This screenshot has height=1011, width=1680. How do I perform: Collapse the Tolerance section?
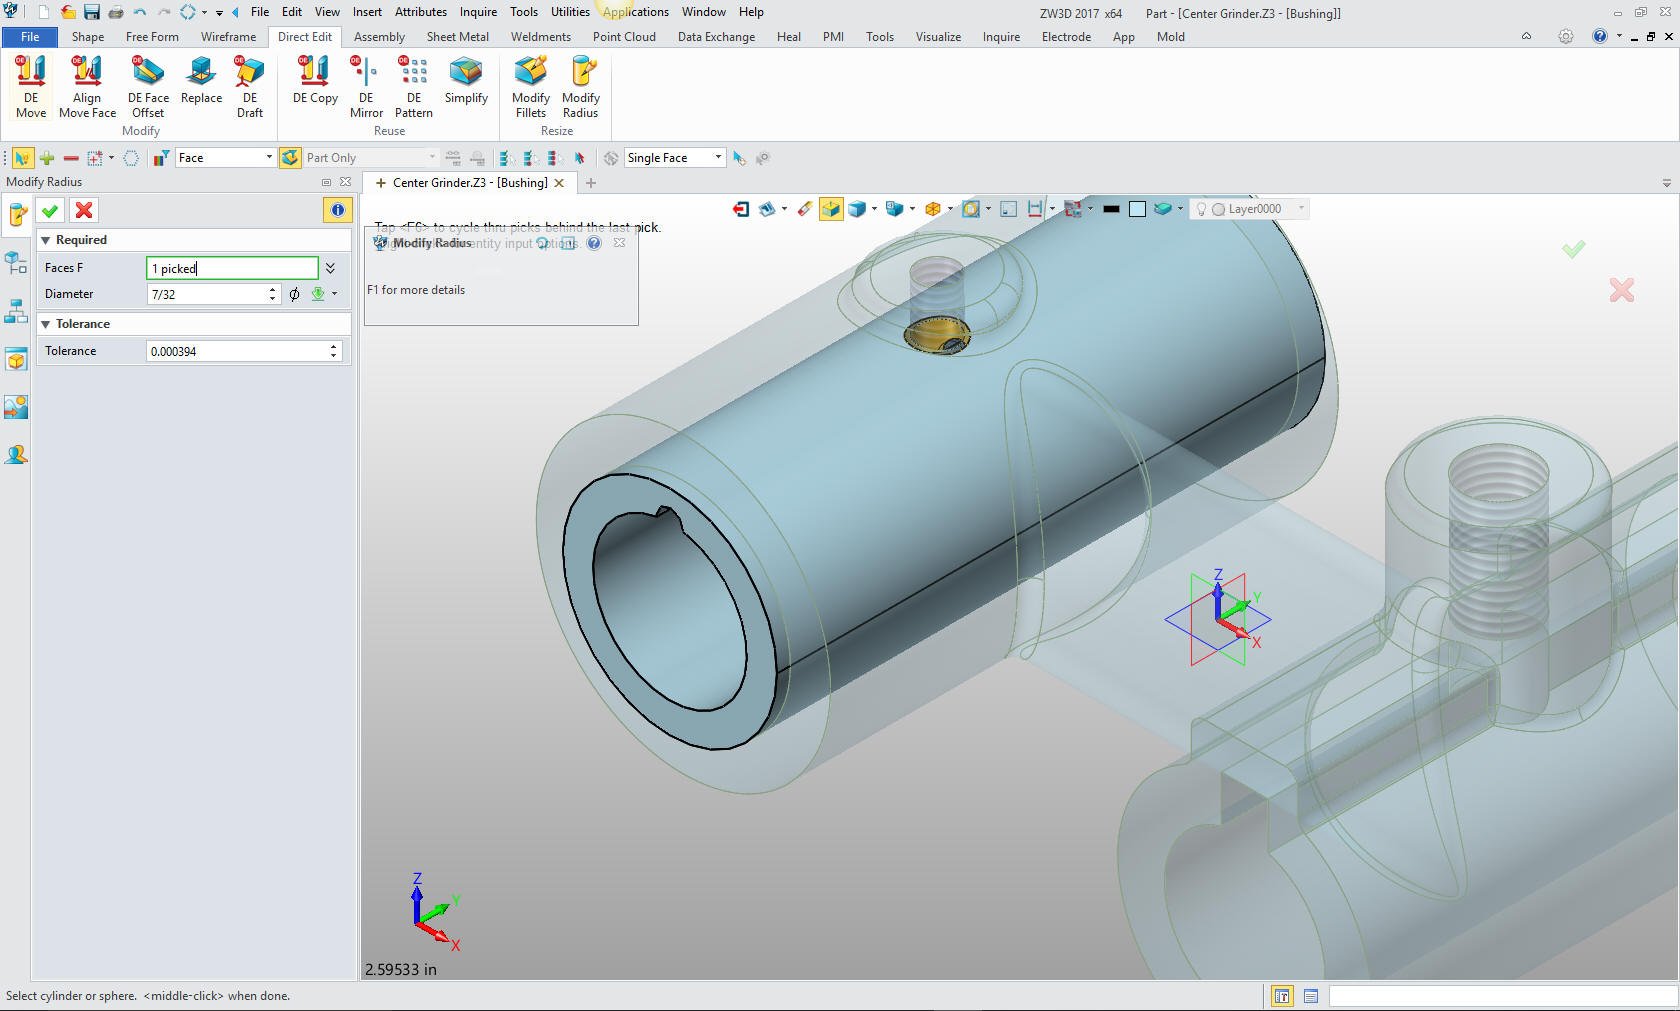tap(45, 324)
